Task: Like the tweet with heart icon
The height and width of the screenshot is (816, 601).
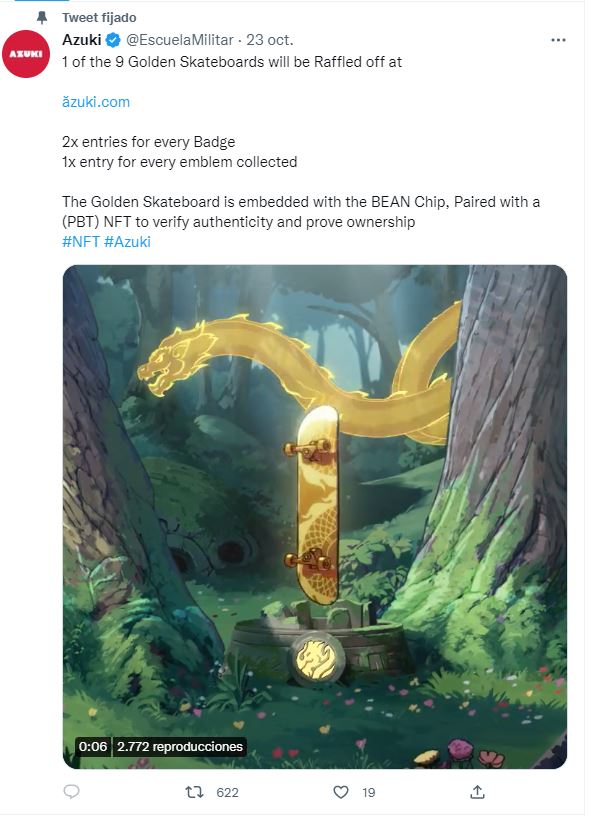Action: click(340, 792)
